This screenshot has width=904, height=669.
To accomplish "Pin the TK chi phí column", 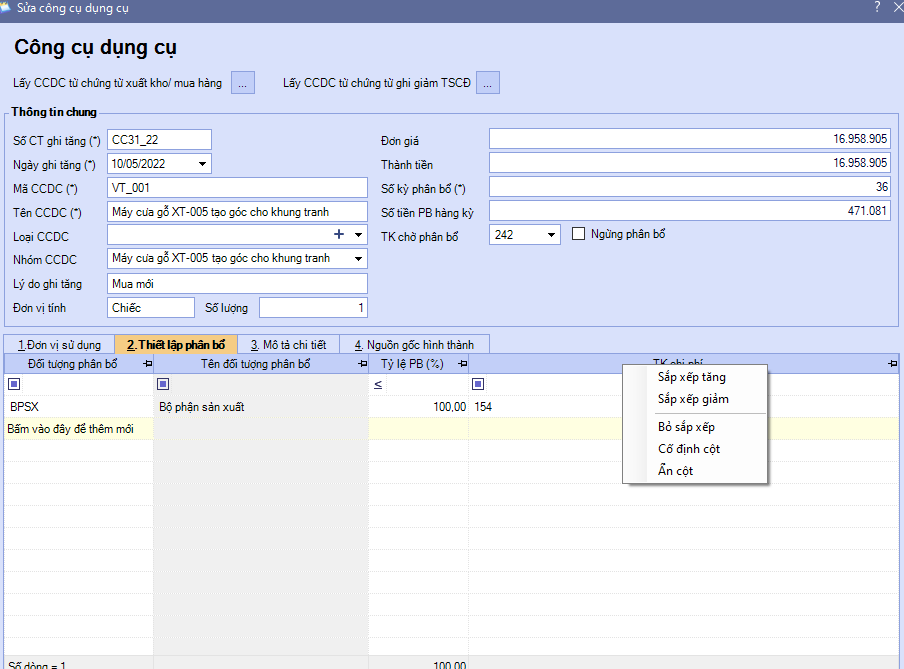I will 892,364.
